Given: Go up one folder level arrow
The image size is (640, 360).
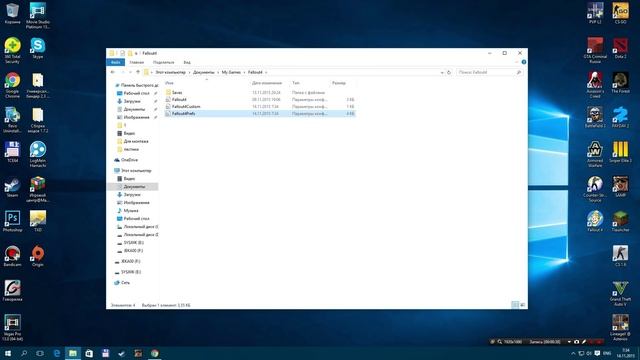Looking at the screenshot, I should tap(138, 72).
